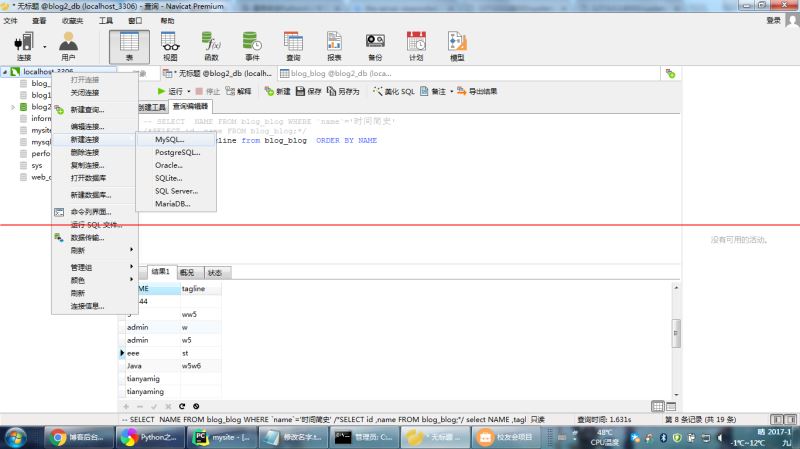This screenshot has width=800, height=449.
Task: Open the 模型 (Model) toolbar icon
Action: coord(457,46)
